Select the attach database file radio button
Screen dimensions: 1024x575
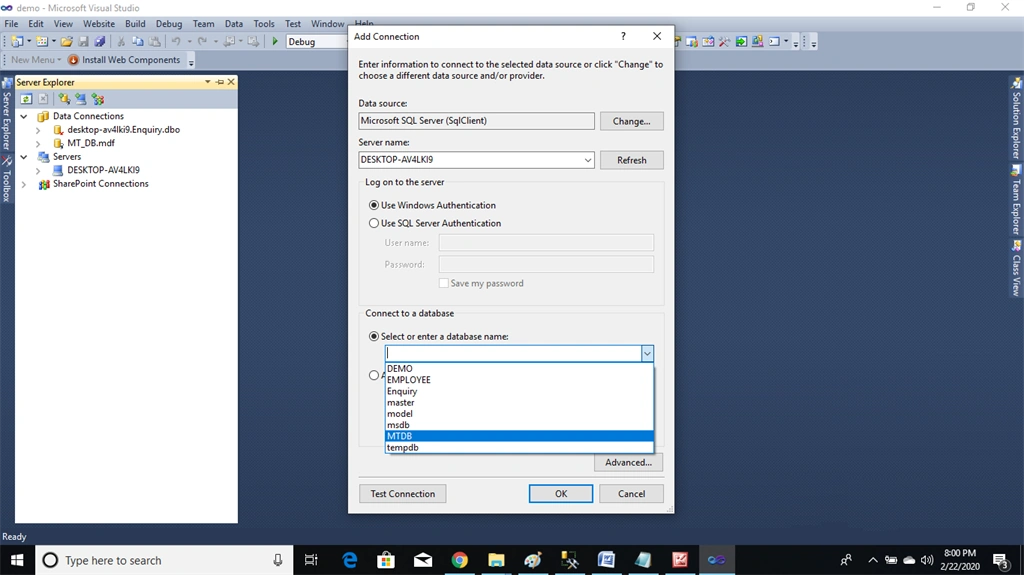tap(374, 375)
